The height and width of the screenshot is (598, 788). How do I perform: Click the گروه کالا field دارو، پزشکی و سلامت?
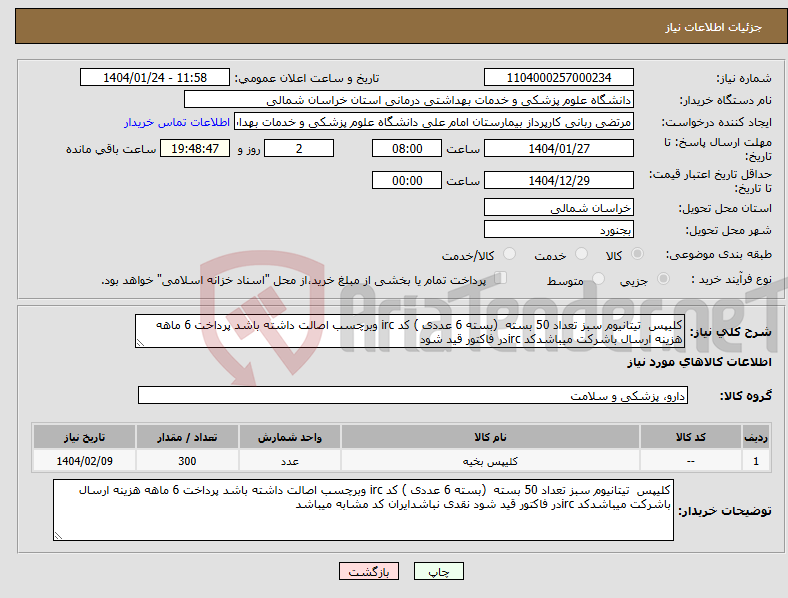413,395
